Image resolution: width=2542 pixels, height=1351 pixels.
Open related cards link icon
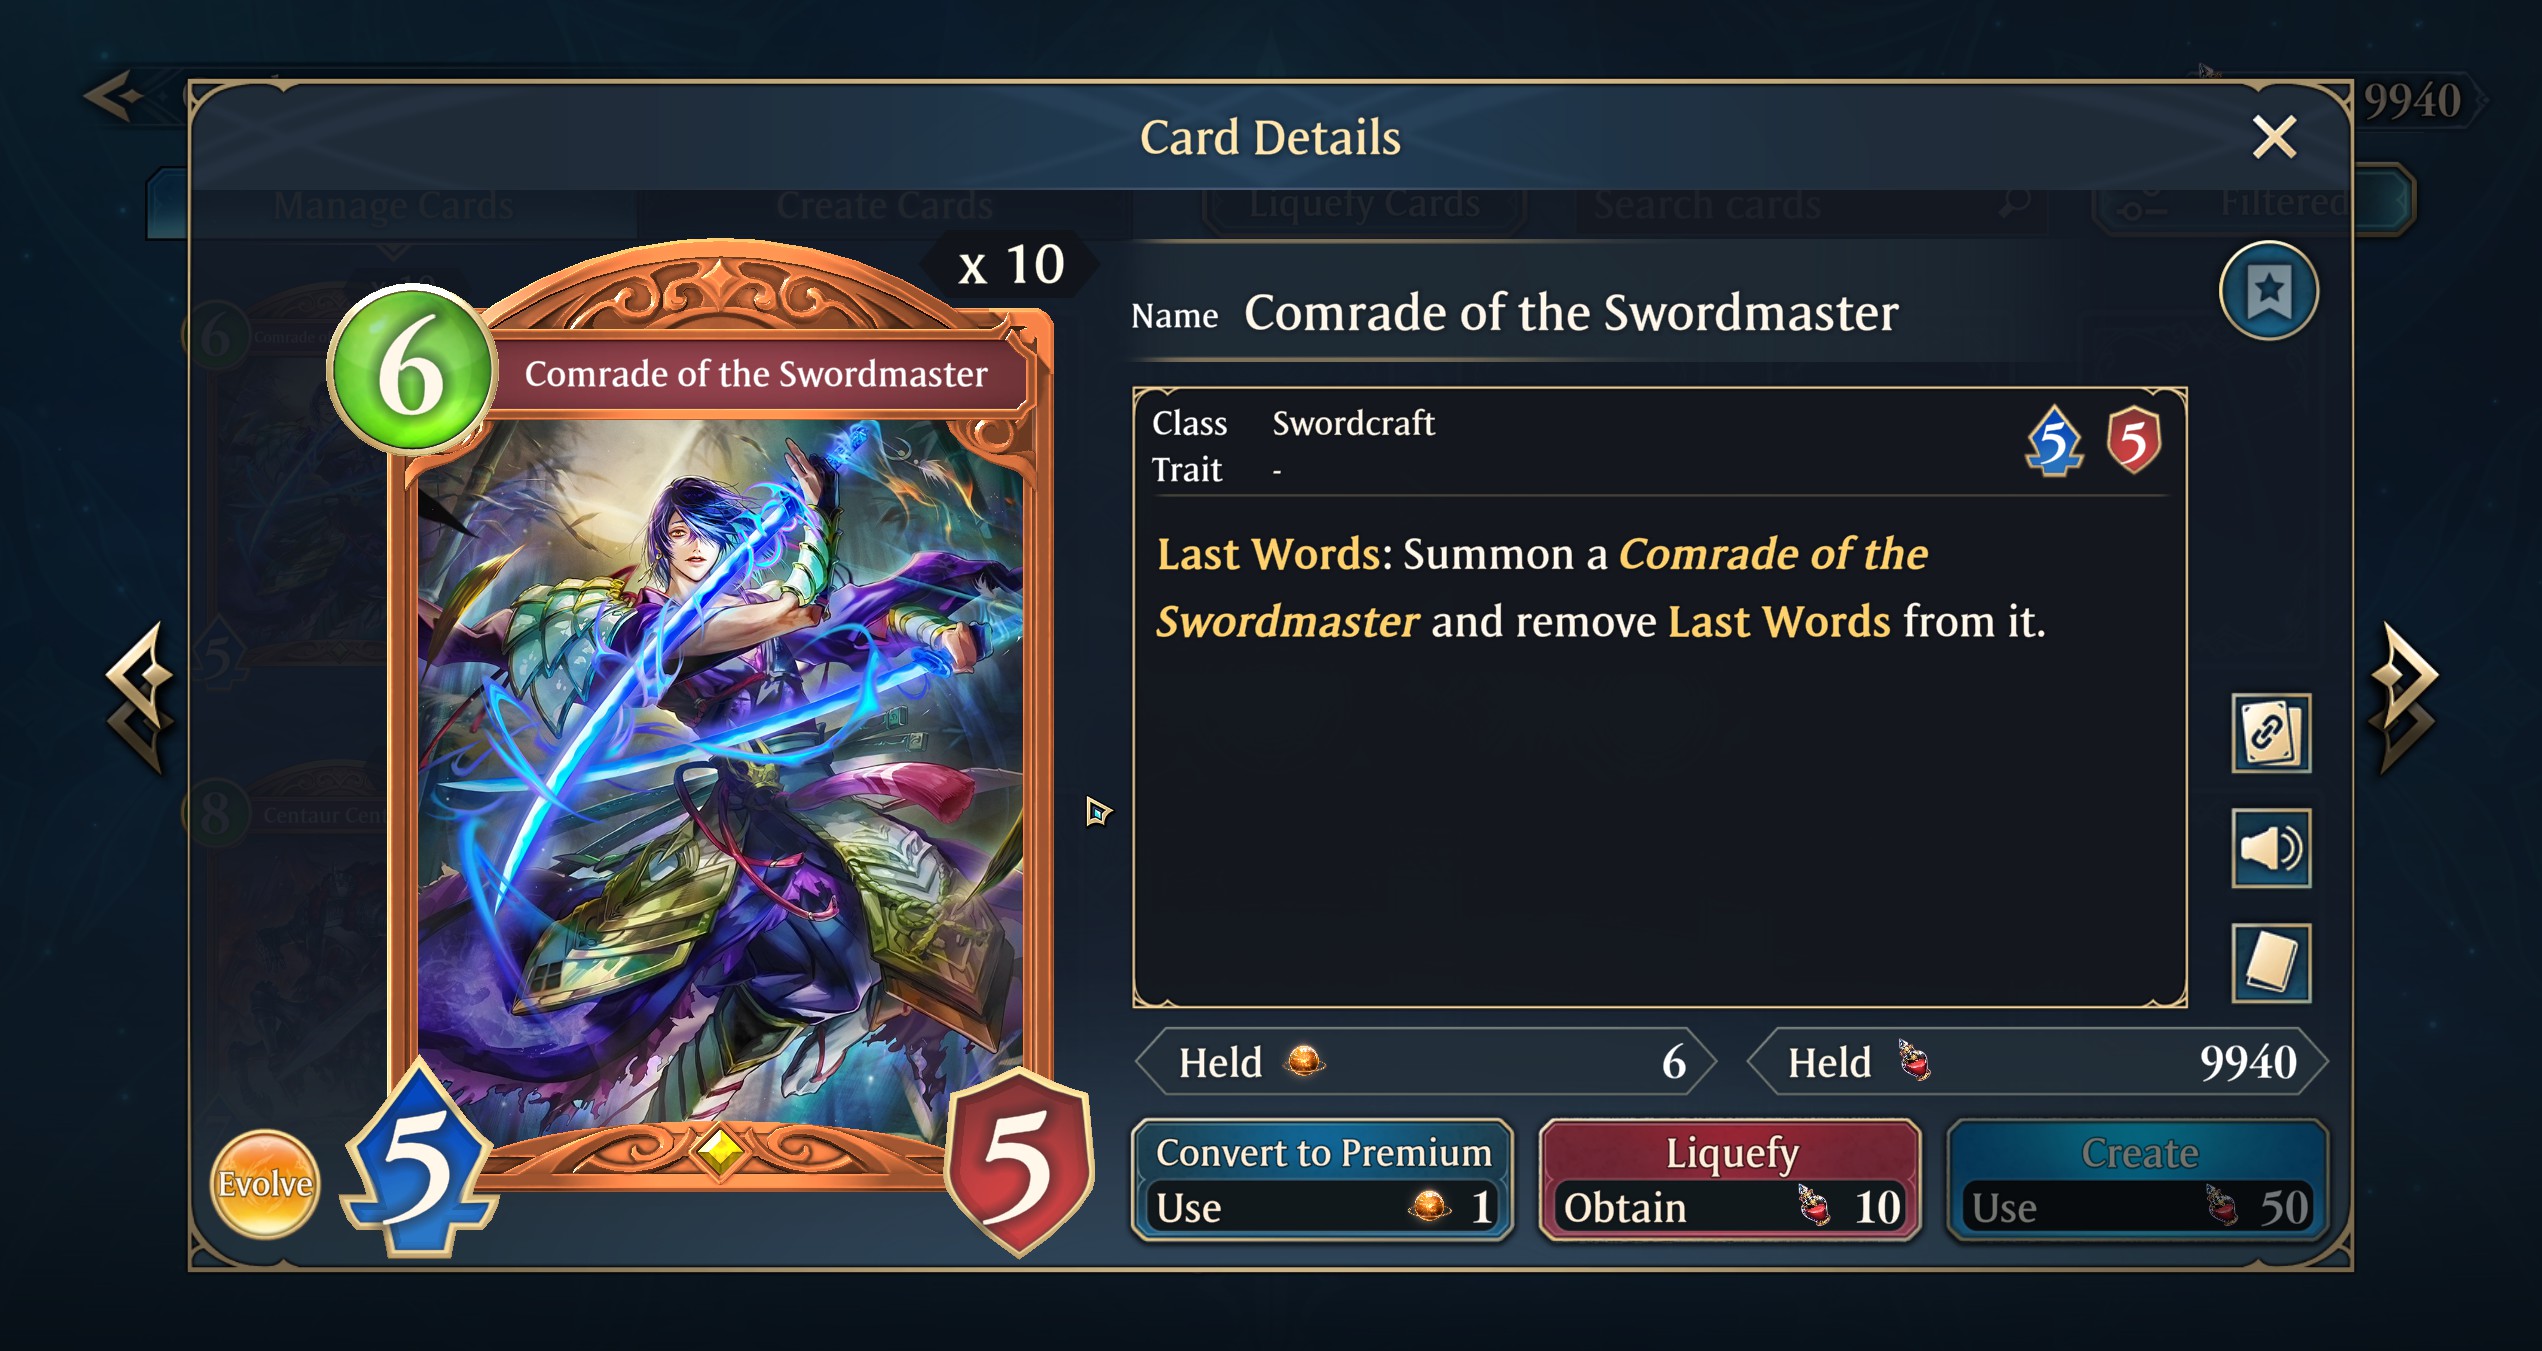pos(2270,733)
